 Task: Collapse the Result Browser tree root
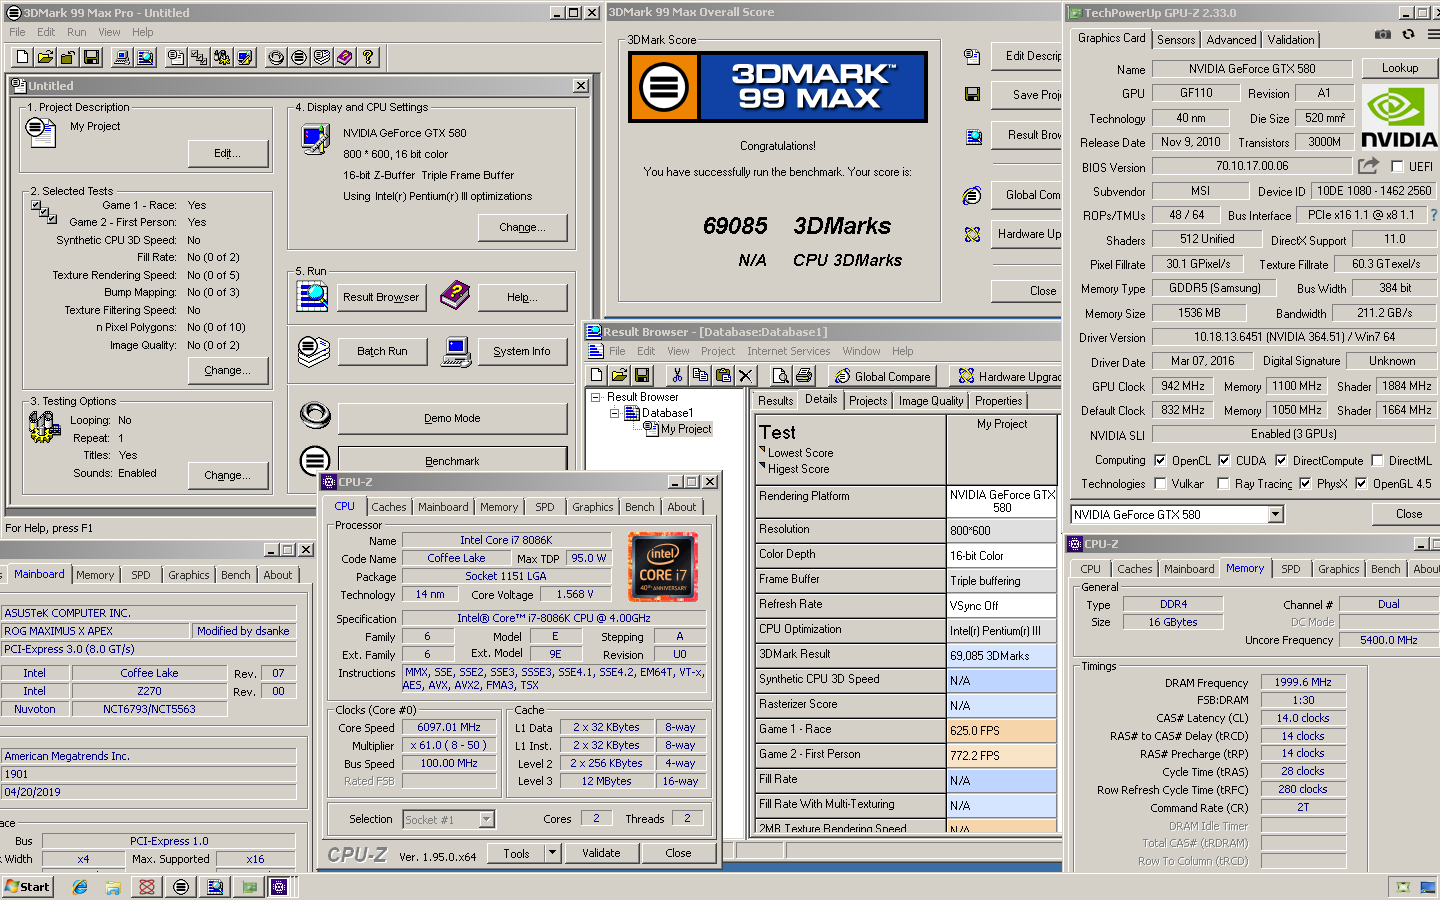click(596, 397)
